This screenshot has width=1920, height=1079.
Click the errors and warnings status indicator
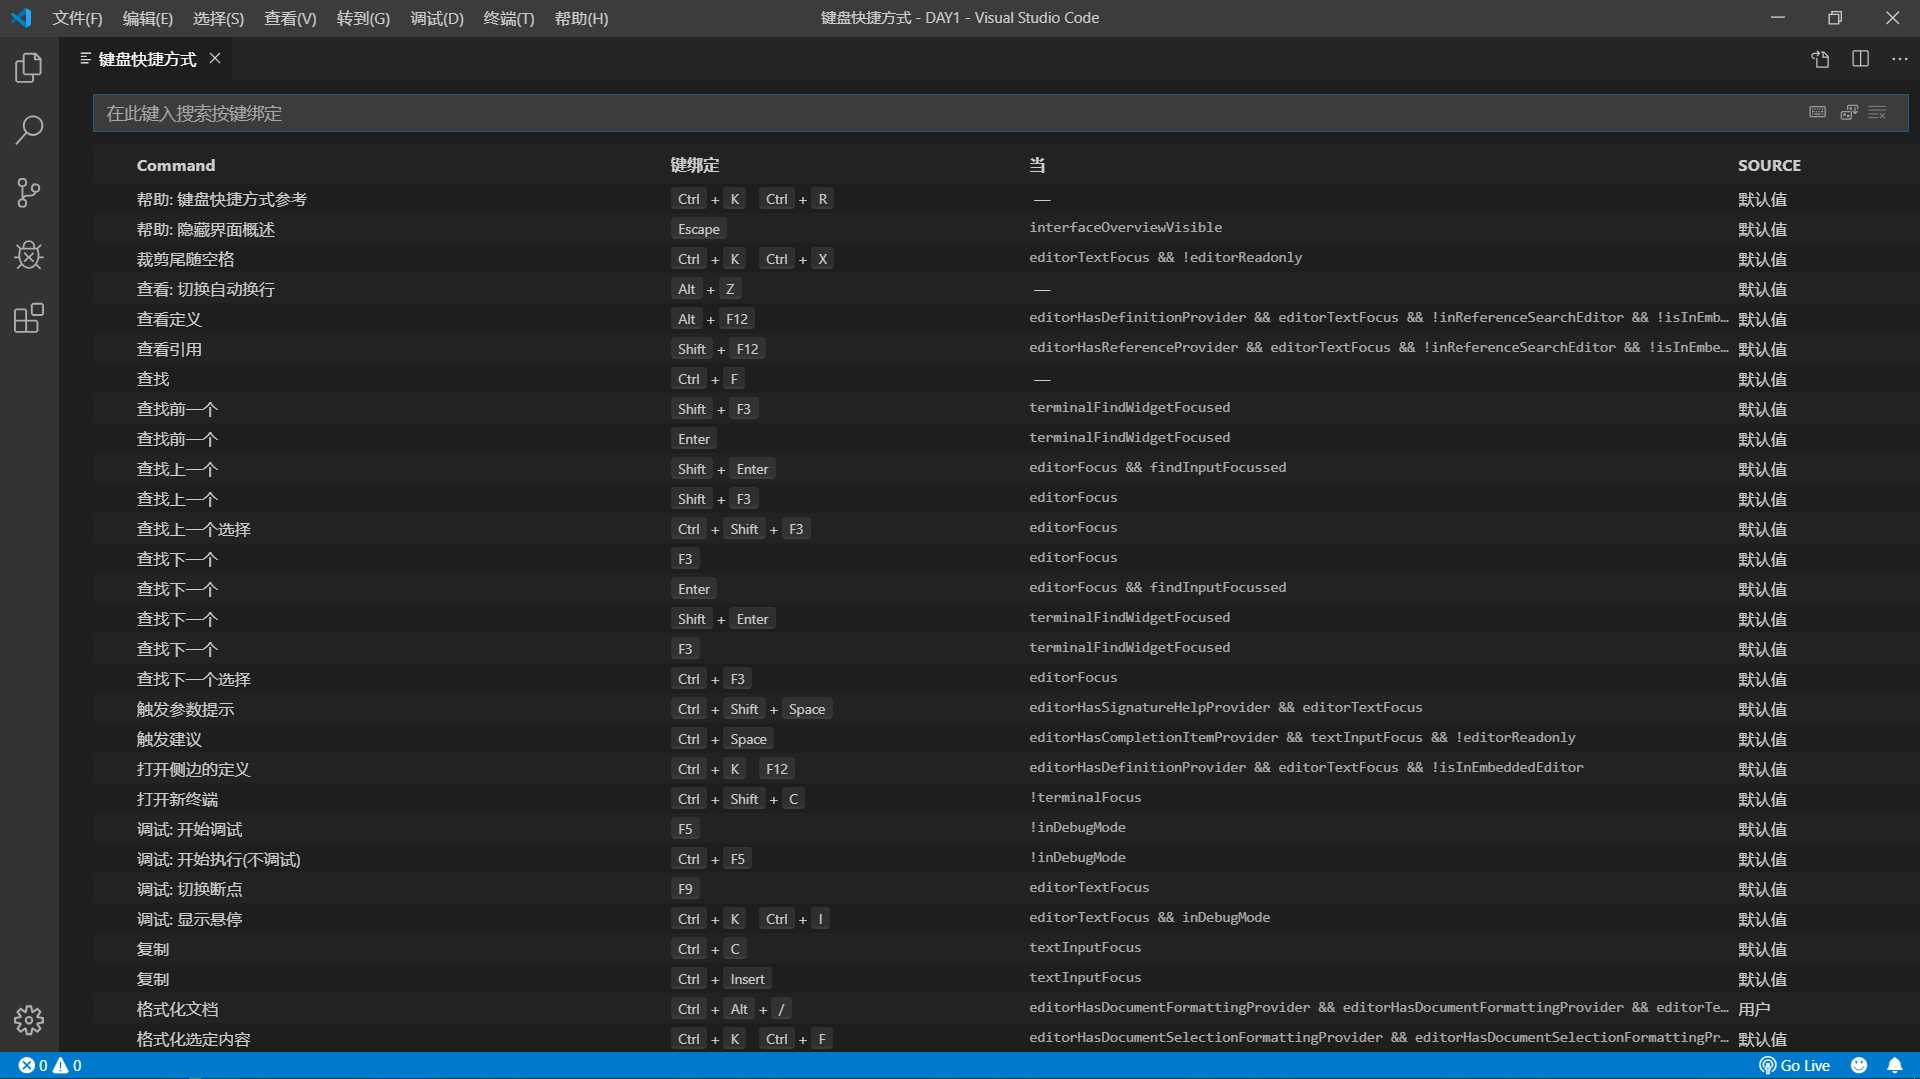tap(50, 1065)
